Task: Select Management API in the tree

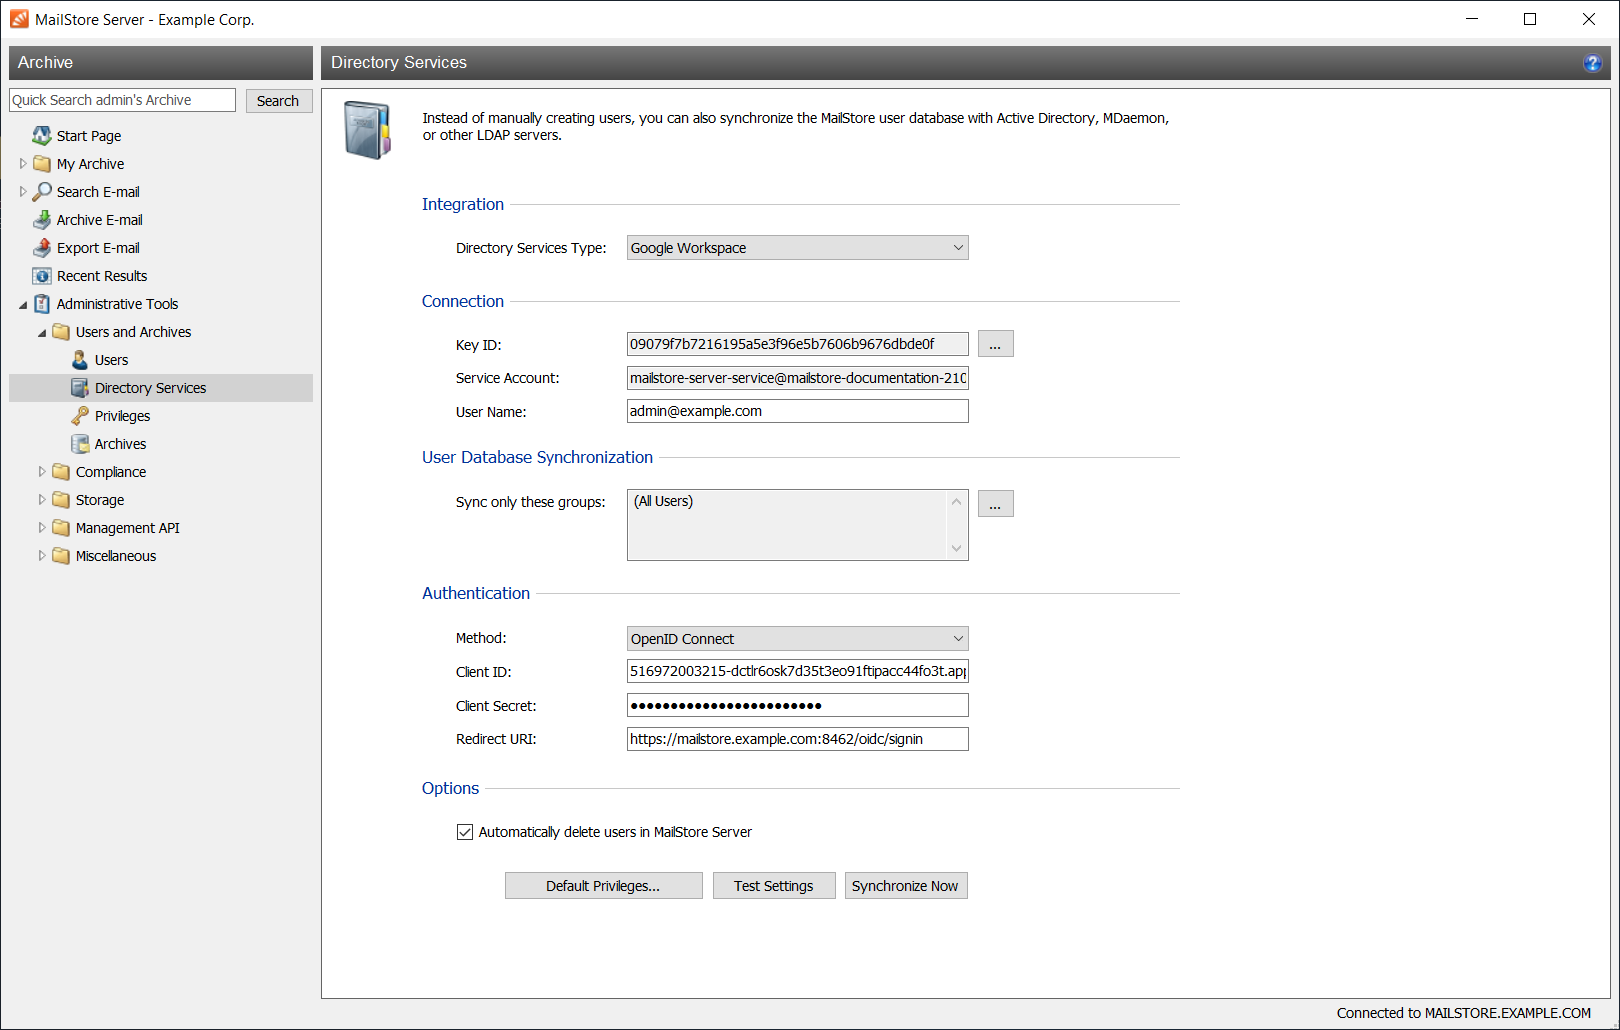Action: (127, 528)
